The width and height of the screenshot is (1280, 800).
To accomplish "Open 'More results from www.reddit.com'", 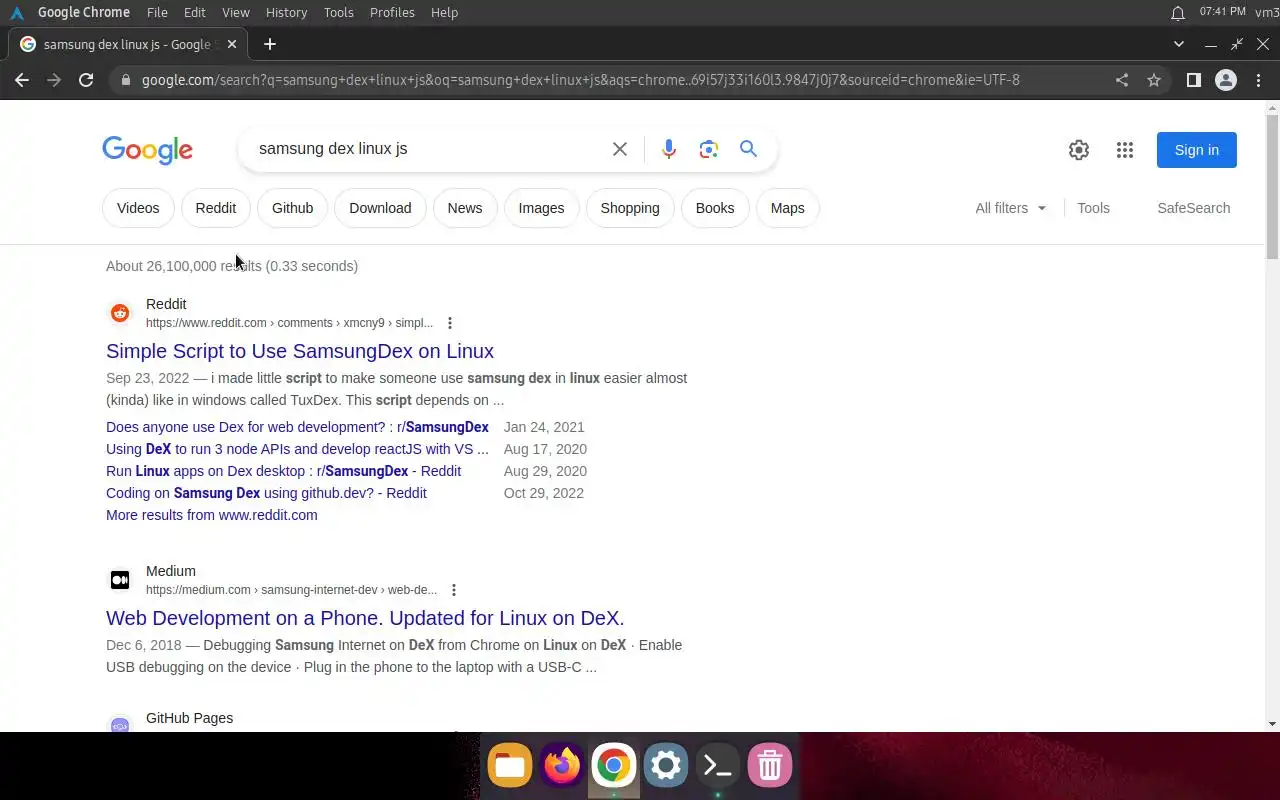I will 212,515.
